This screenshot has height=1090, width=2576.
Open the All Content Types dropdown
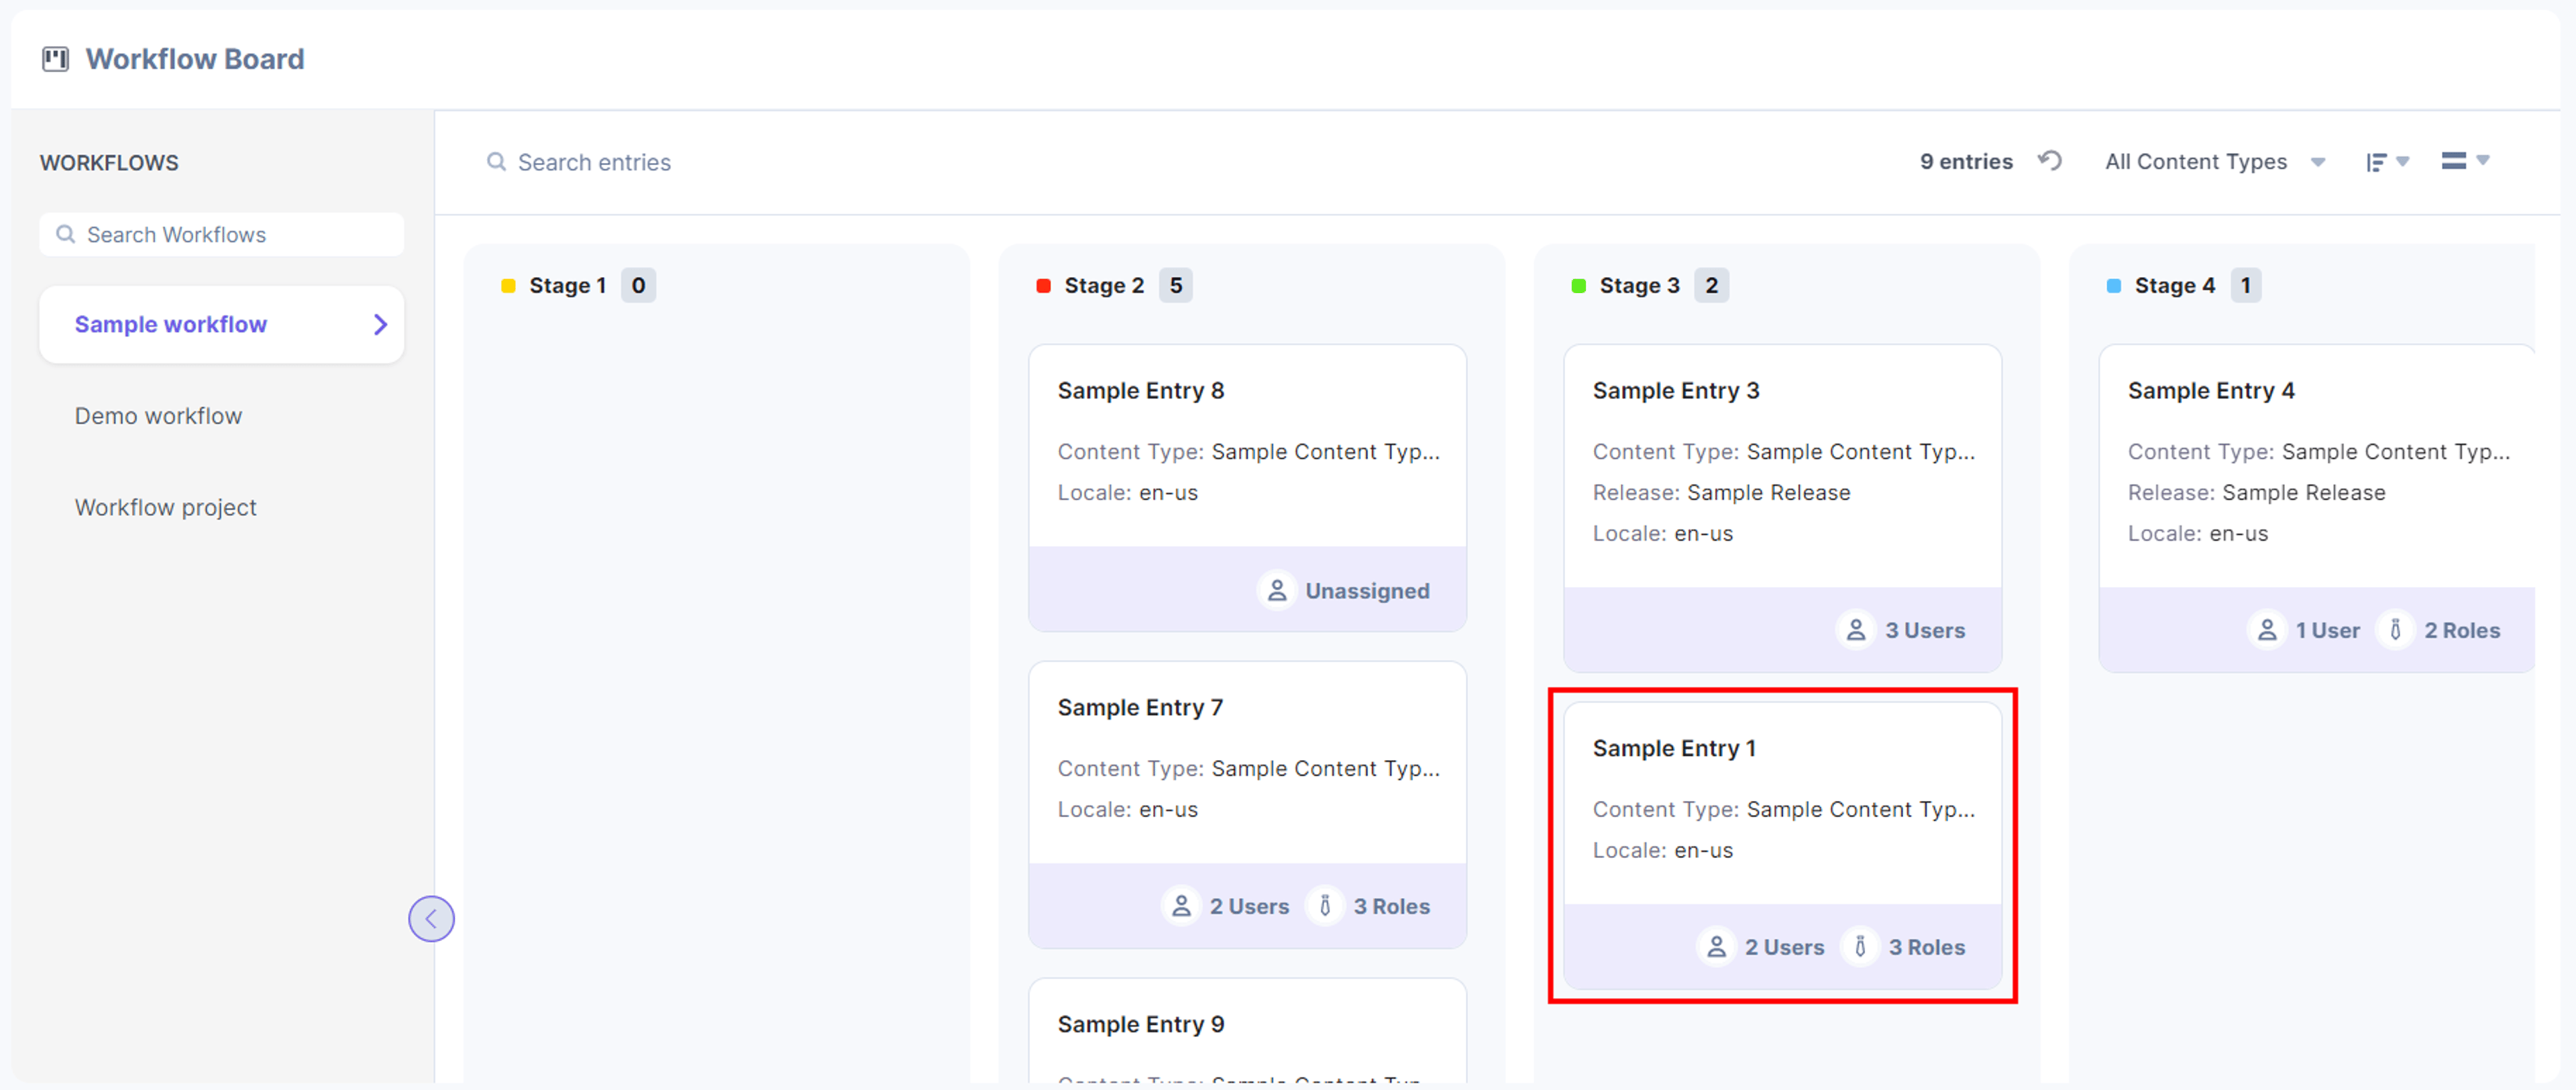[2215, 162]
